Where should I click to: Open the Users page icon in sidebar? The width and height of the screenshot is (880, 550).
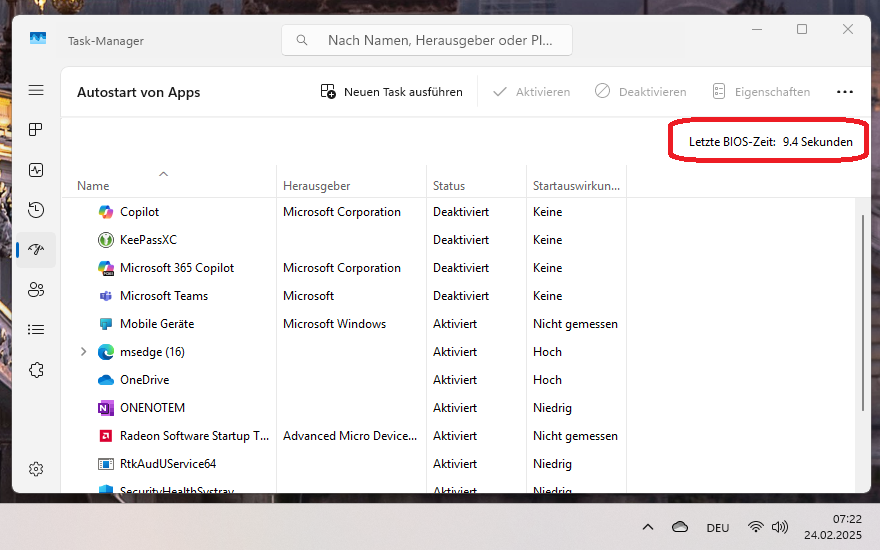[36, 290]
